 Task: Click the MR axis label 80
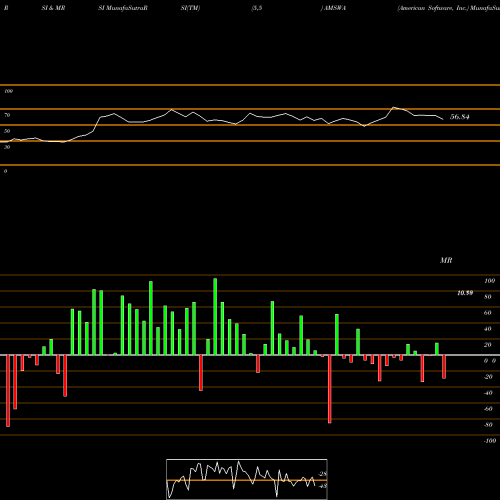click(488, 297)
